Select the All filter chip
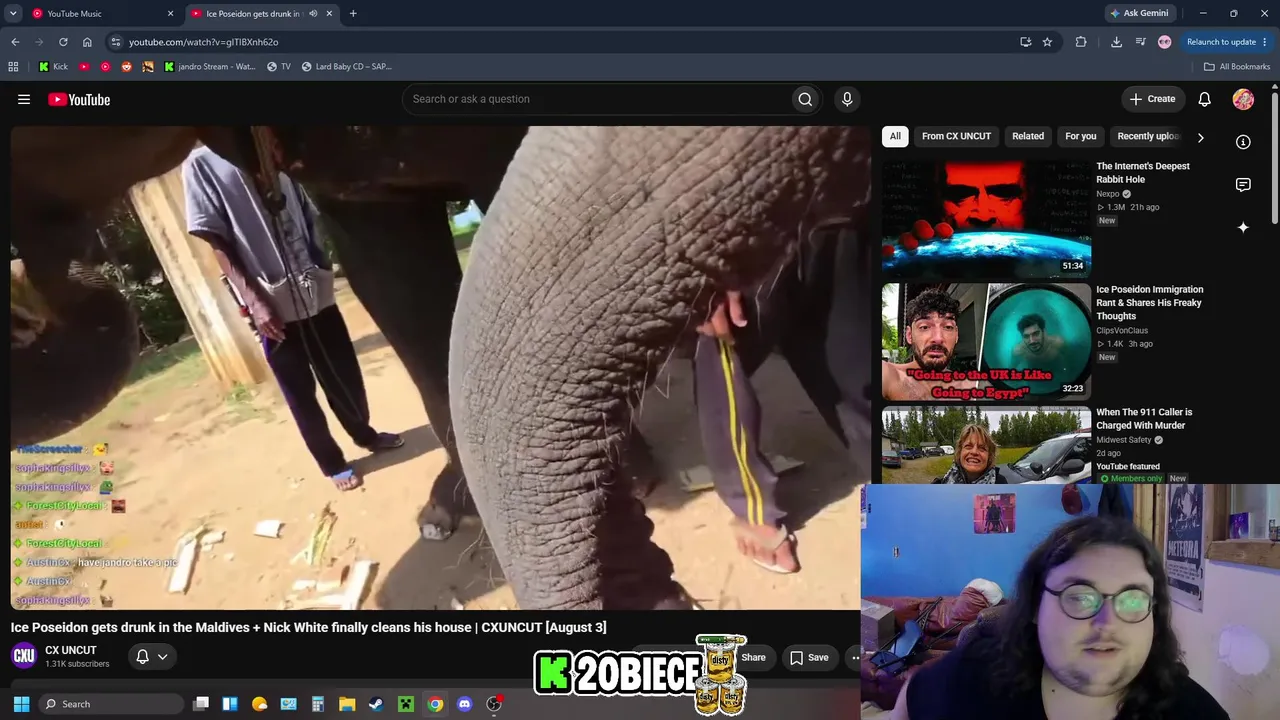1280x720 pixels. coord(895,137)
